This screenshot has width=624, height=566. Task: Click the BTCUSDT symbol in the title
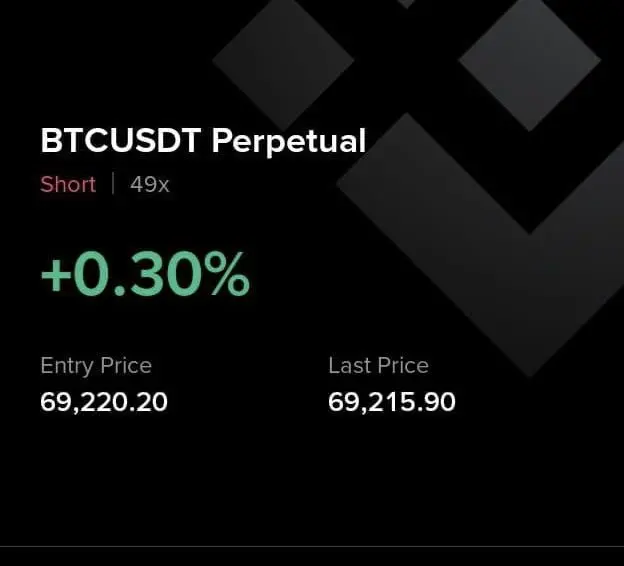click(121, 140)
